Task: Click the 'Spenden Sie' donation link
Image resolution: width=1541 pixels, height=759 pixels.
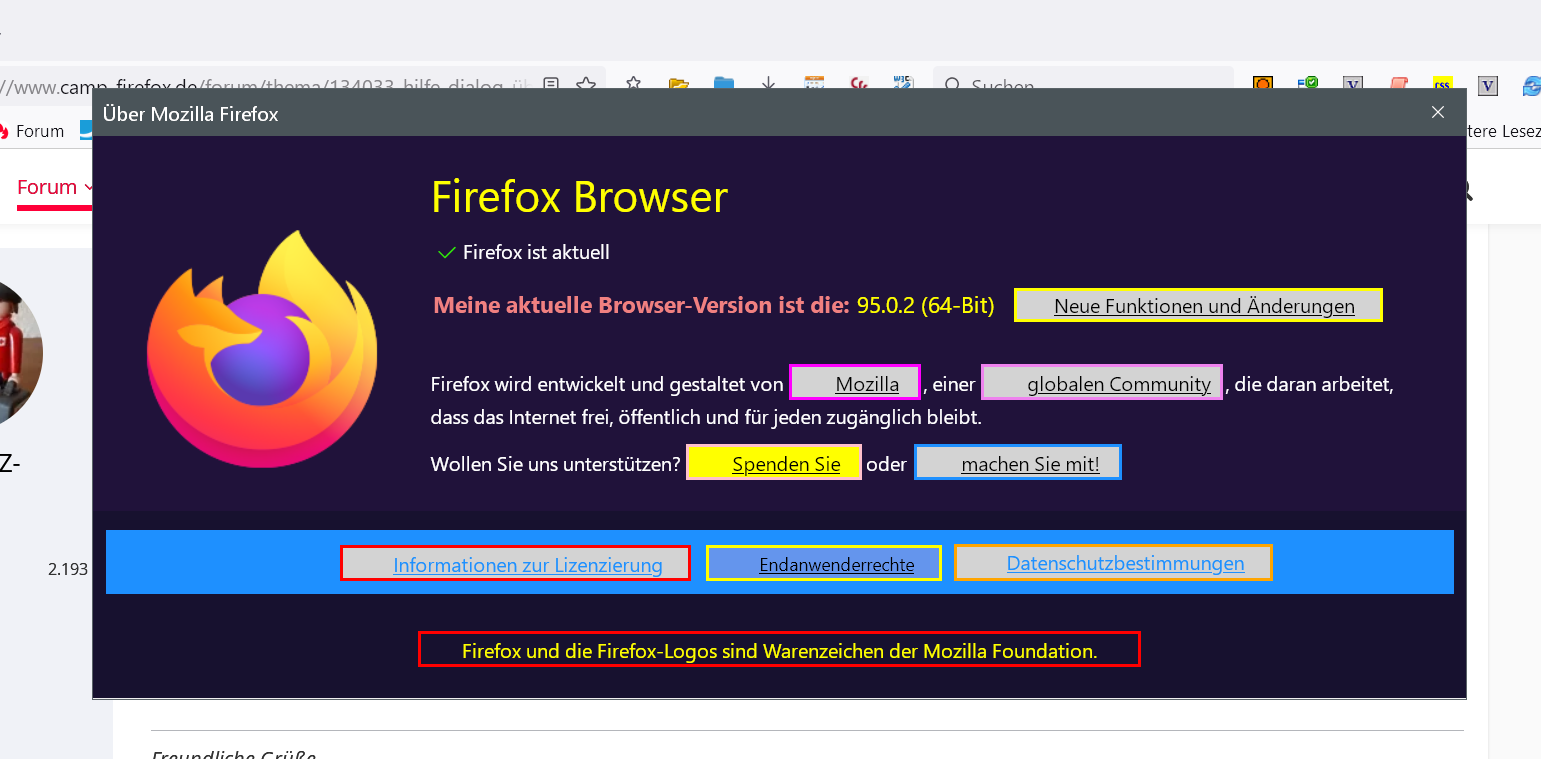Action: click(774, 463)
